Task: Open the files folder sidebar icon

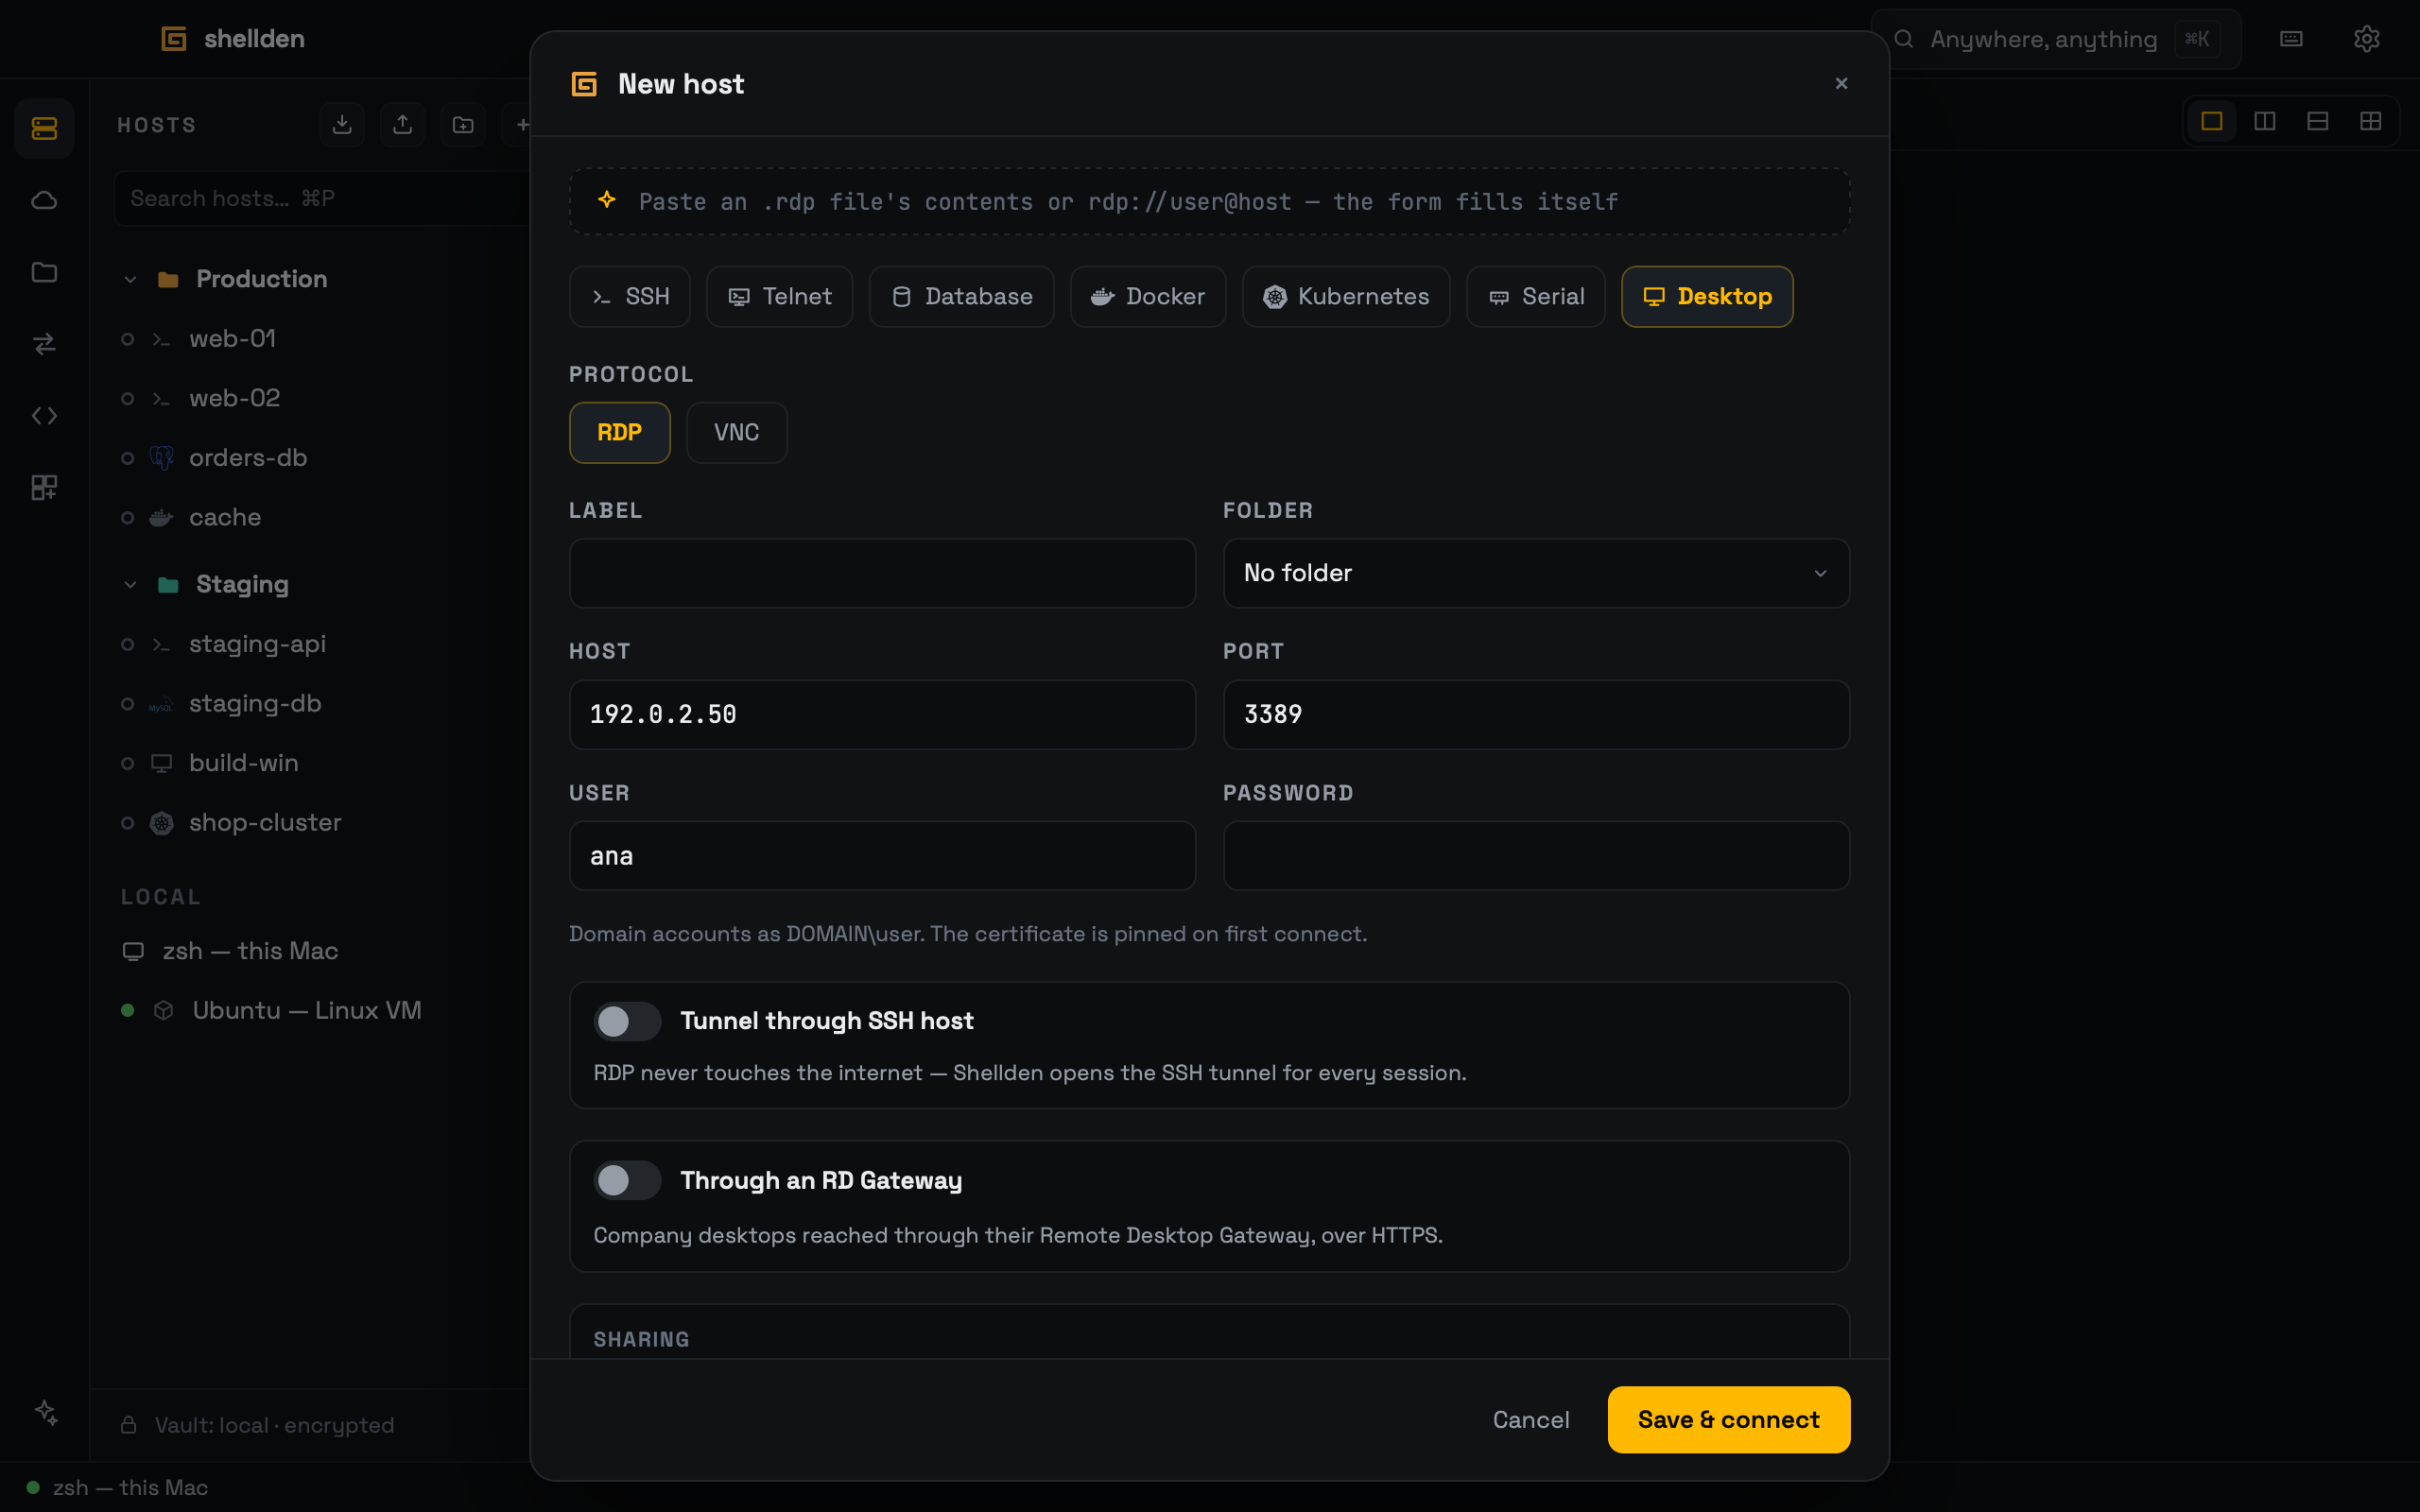Action: (44, 272)
